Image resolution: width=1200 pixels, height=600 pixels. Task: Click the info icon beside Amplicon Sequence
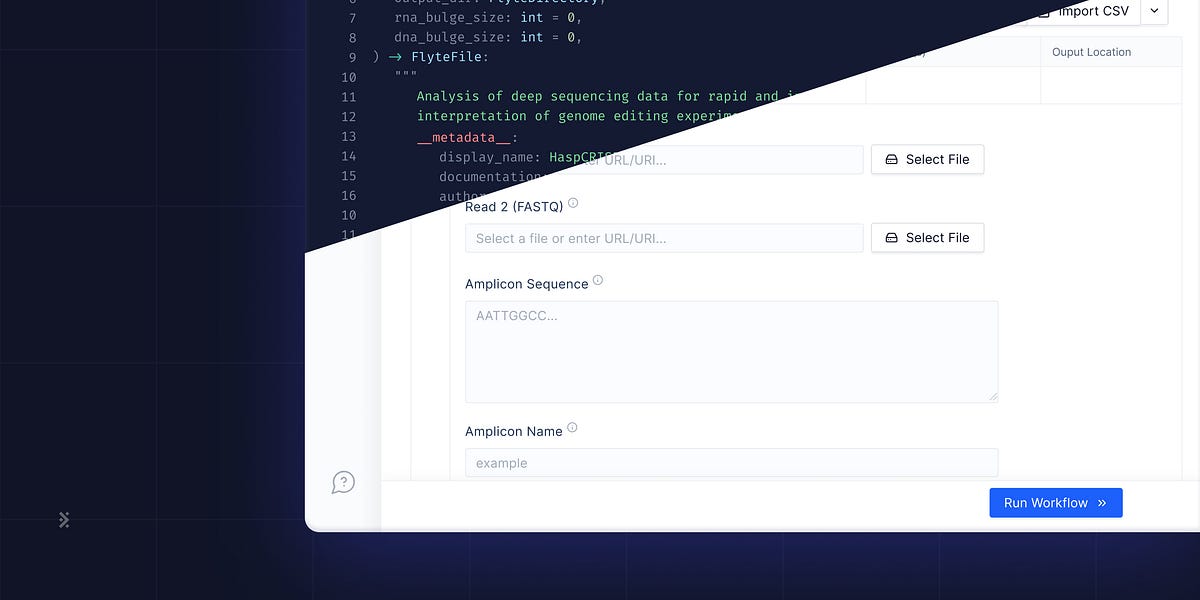tap(597, 279)
